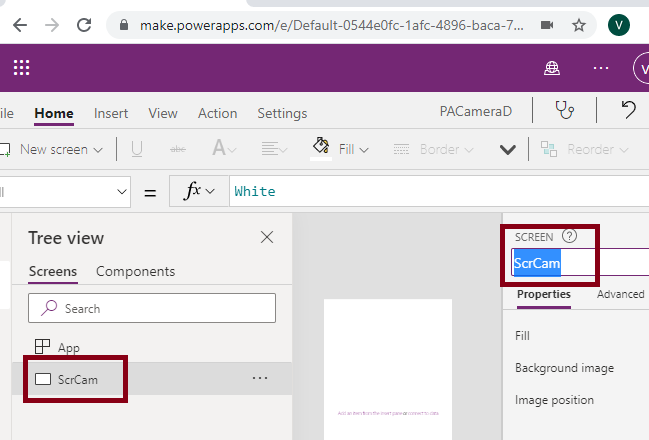Open the Chrome profile avatar V

(619, 25)
